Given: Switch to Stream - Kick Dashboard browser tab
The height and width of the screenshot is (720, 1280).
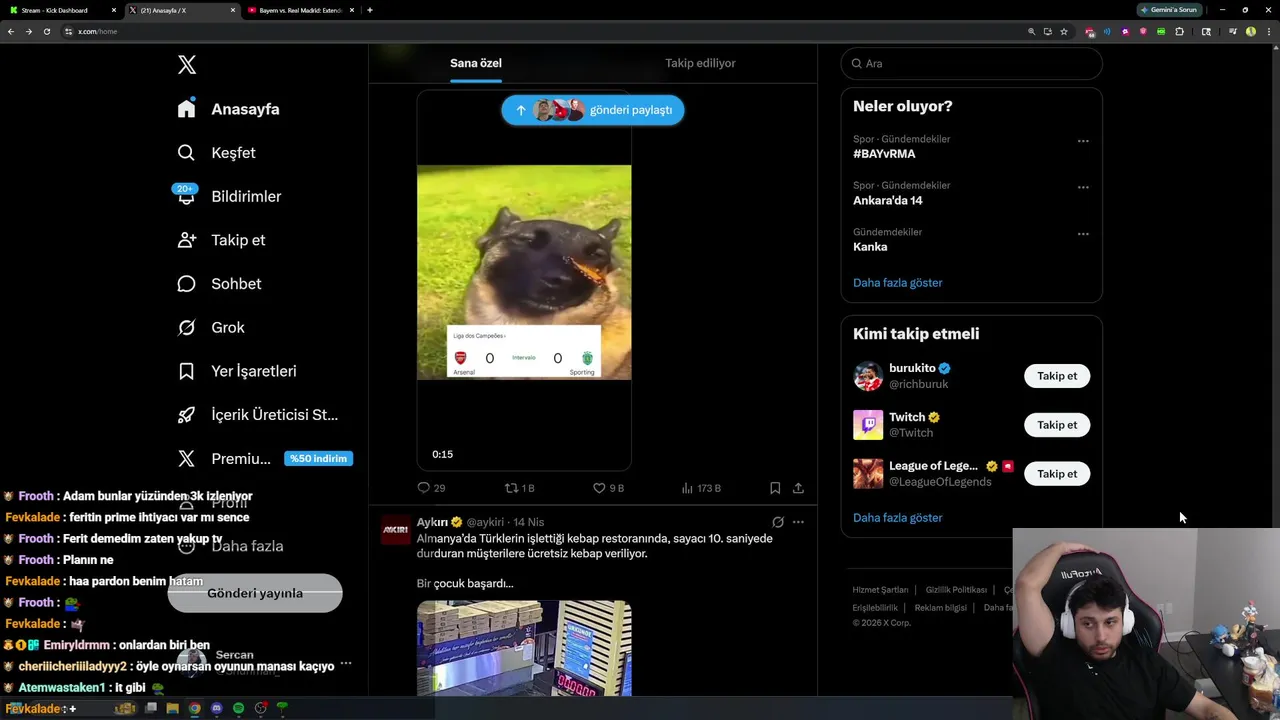Looking at the screenshot, I should pos(61,10).
